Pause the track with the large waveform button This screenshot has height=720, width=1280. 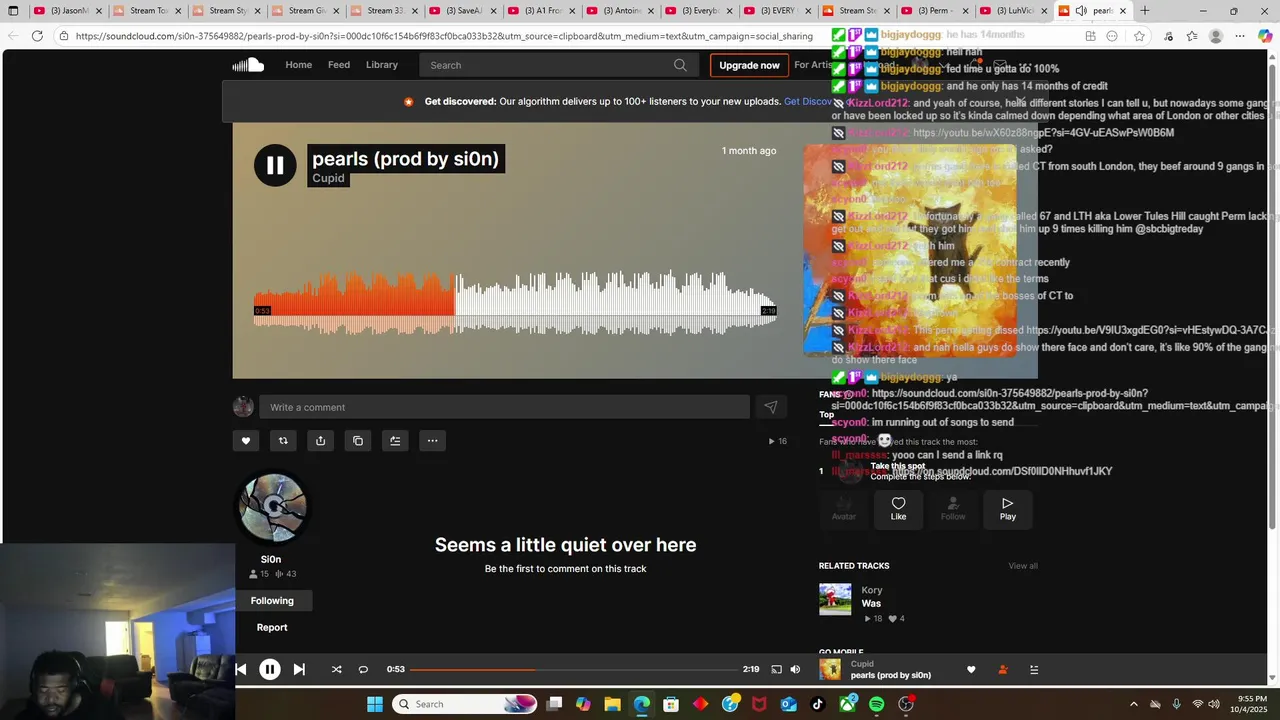[x=275, y=166]
